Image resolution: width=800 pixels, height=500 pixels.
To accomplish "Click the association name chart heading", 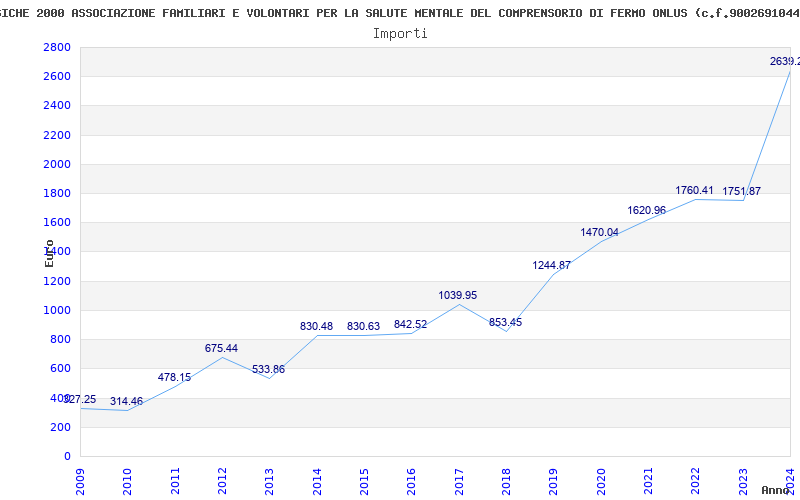I will (x=400, y=13).
